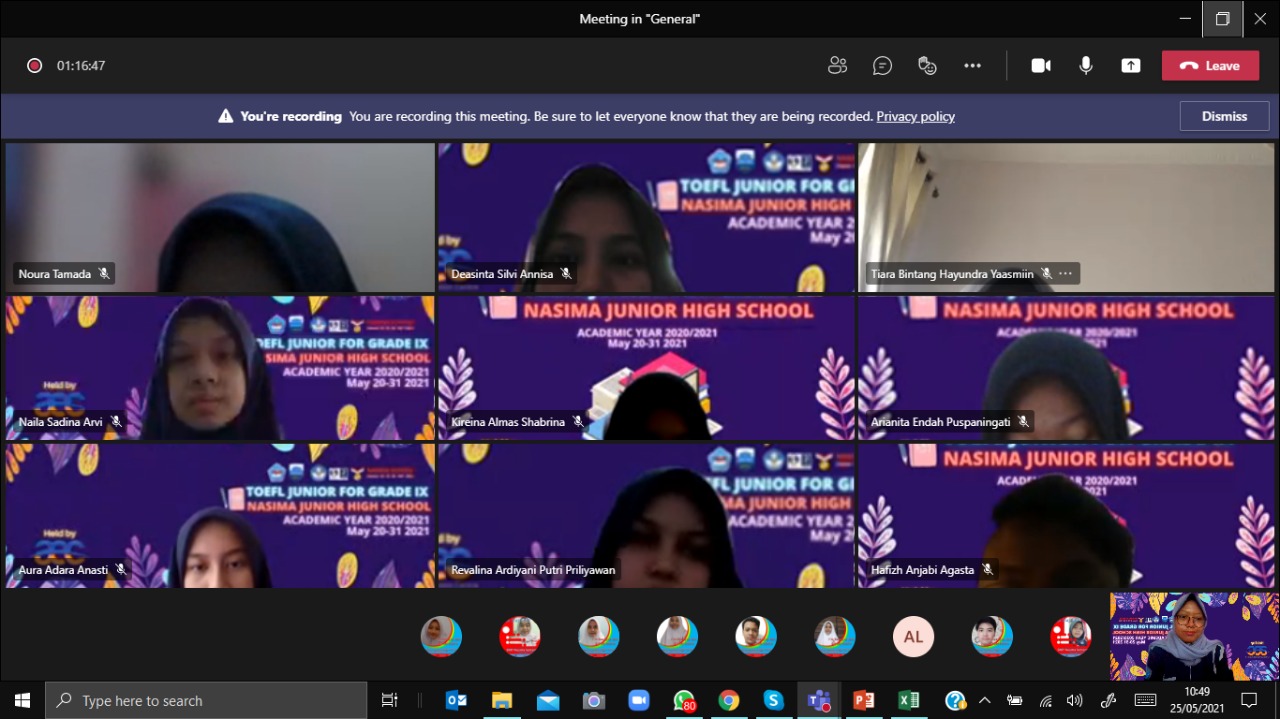Show hidden system tray icons
The height and width of the screenshot is (719, 1280).
[x=984, y=701]
